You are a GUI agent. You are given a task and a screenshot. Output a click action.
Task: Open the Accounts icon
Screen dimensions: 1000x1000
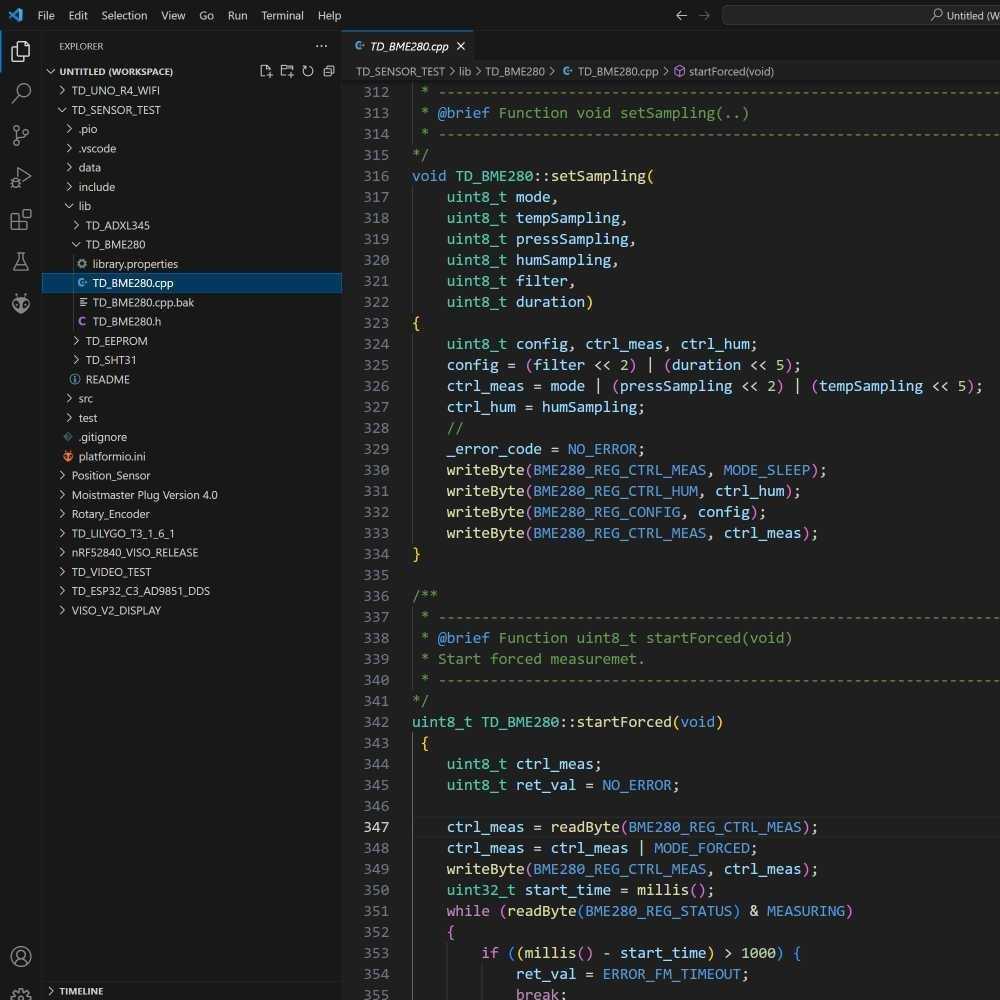click(x=20, y=957)
